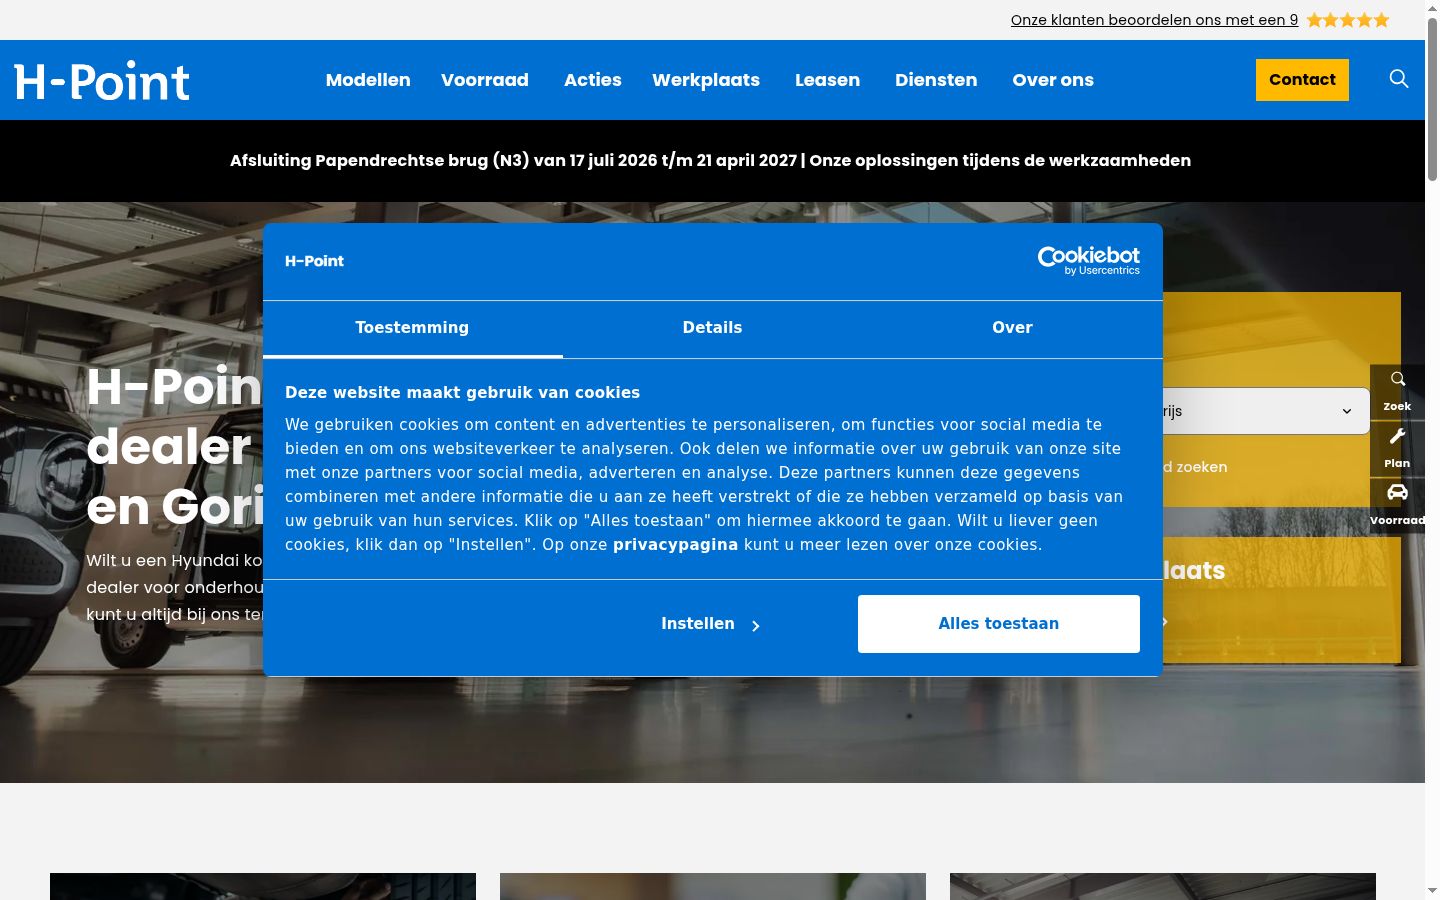Open the privacypagina link
The width and height of the screenshot is (1440, 900).
(675, 545)
